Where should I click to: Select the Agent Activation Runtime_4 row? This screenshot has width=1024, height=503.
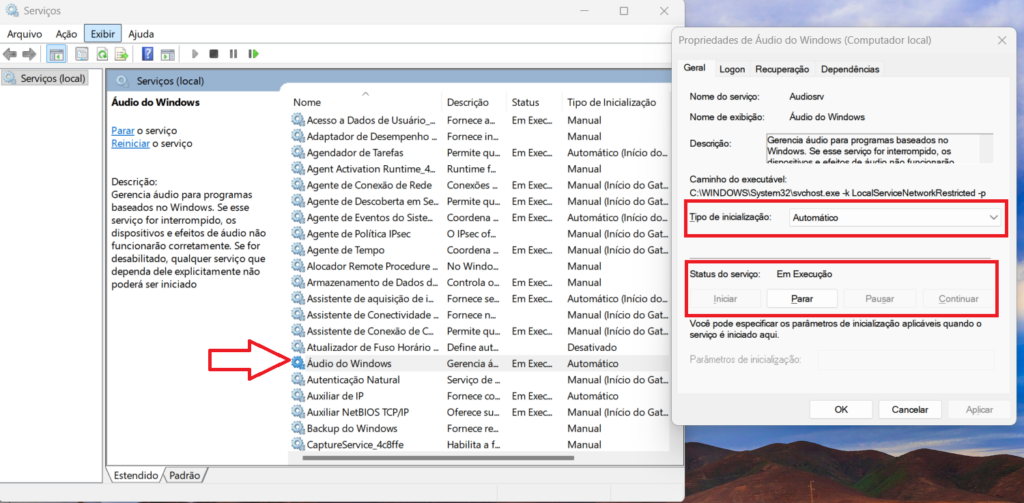click(x=479, y=169)
